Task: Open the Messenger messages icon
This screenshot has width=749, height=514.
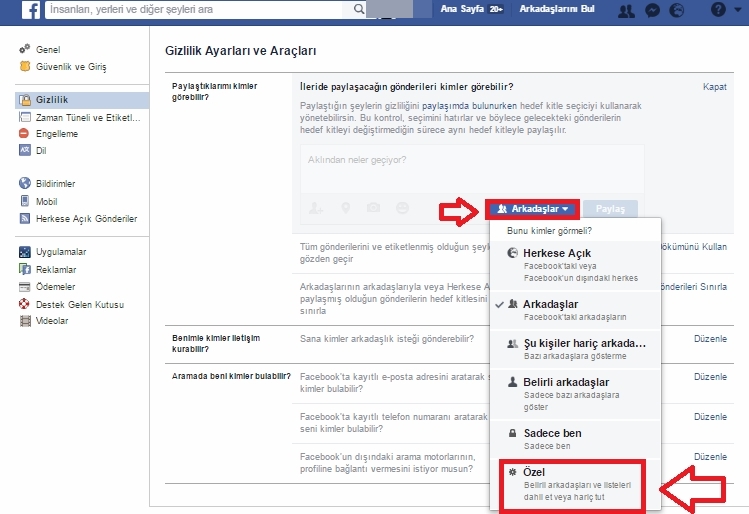Action: [x=652, y=10]
